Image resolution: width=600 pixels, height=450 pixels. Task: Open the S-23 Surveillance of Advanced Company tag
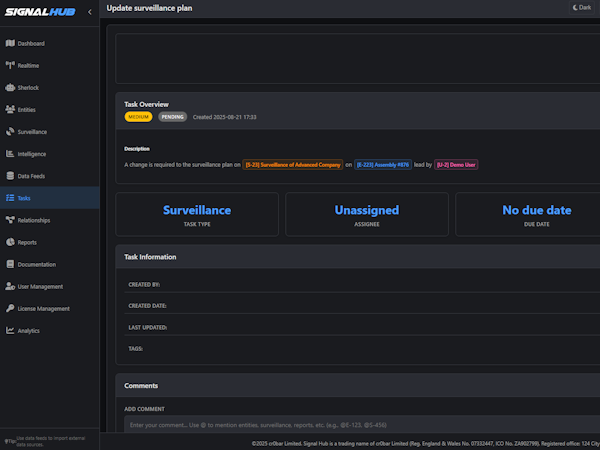click(x=293, y=165)
